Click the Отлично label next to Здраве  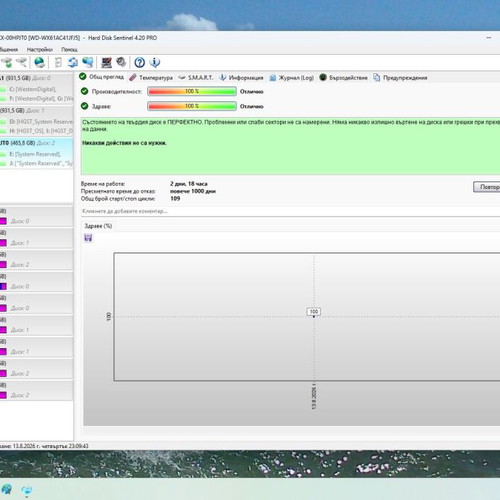pos(252,107)
